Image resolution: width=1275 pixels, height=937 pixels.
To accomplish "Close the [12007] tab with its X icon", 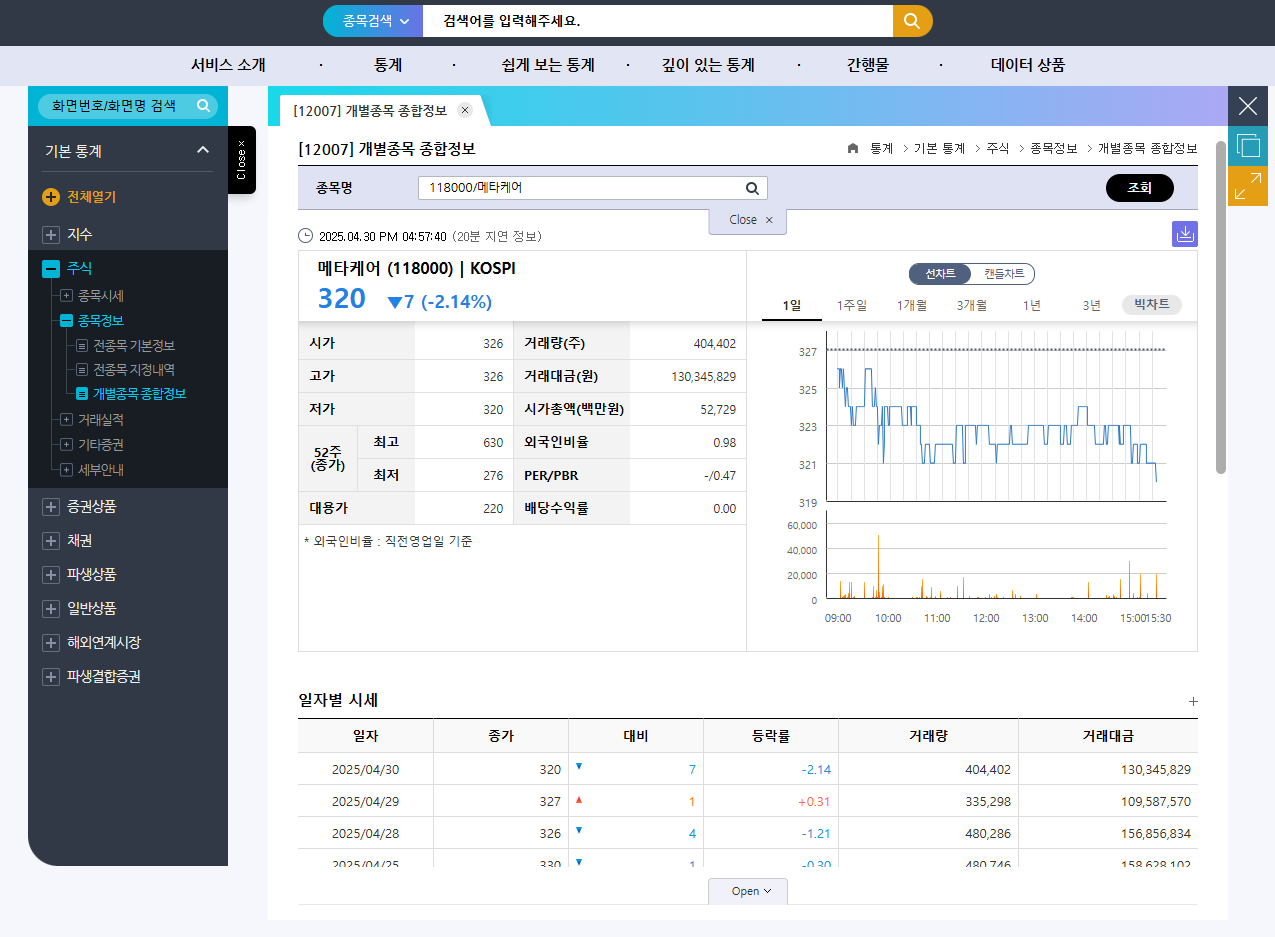I will 465,110.
